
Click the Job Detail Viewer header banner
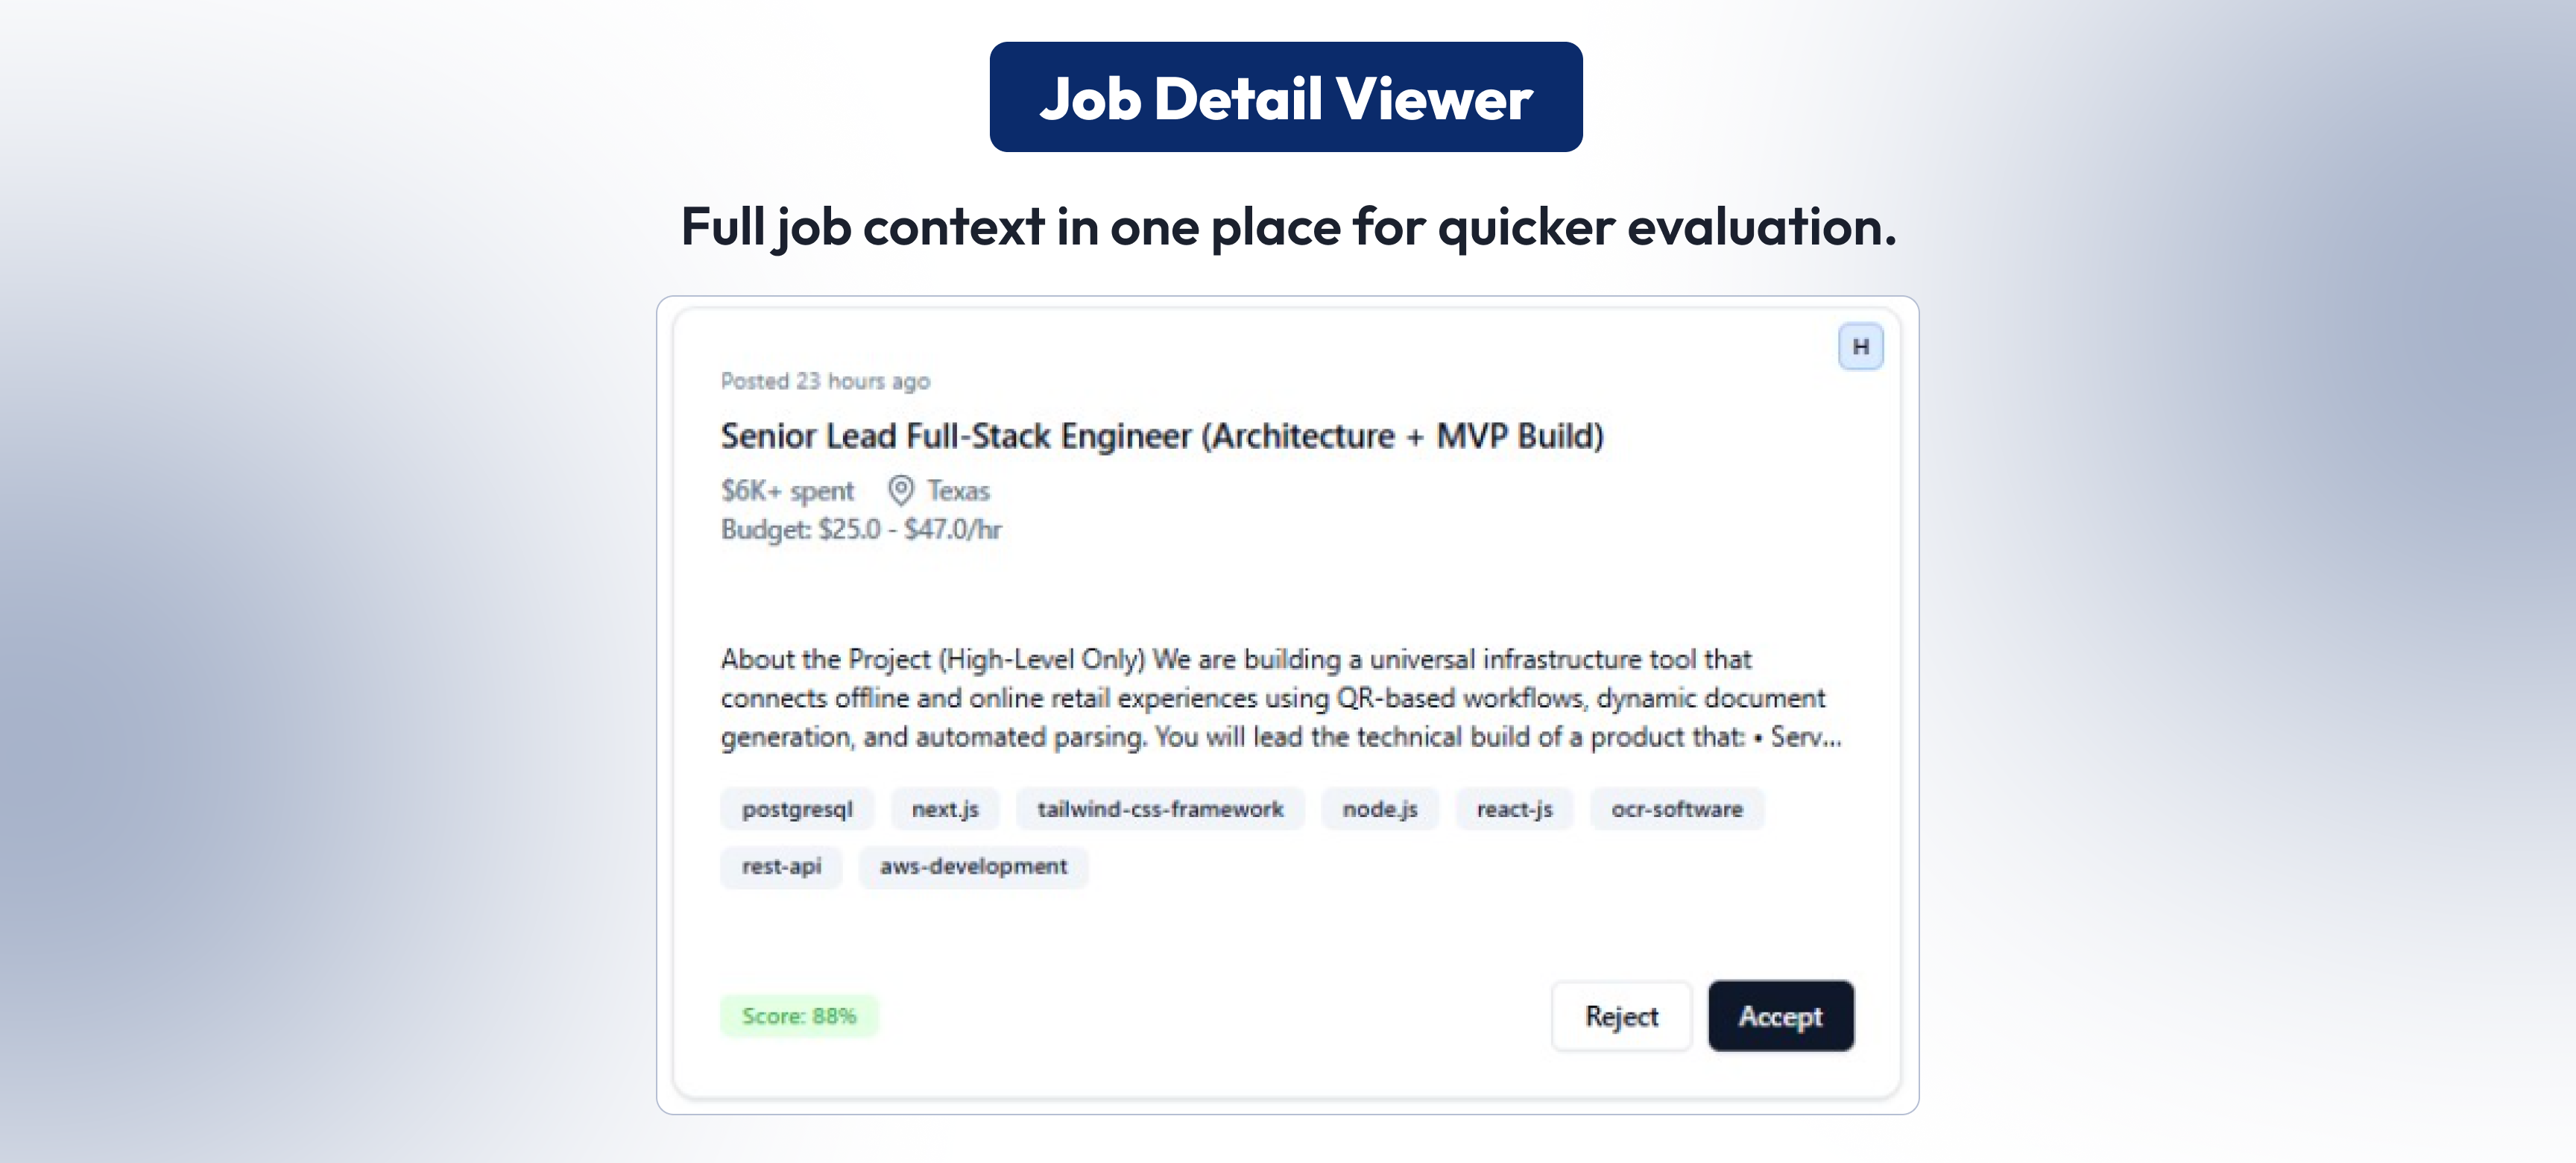[x=1286, y=96]
